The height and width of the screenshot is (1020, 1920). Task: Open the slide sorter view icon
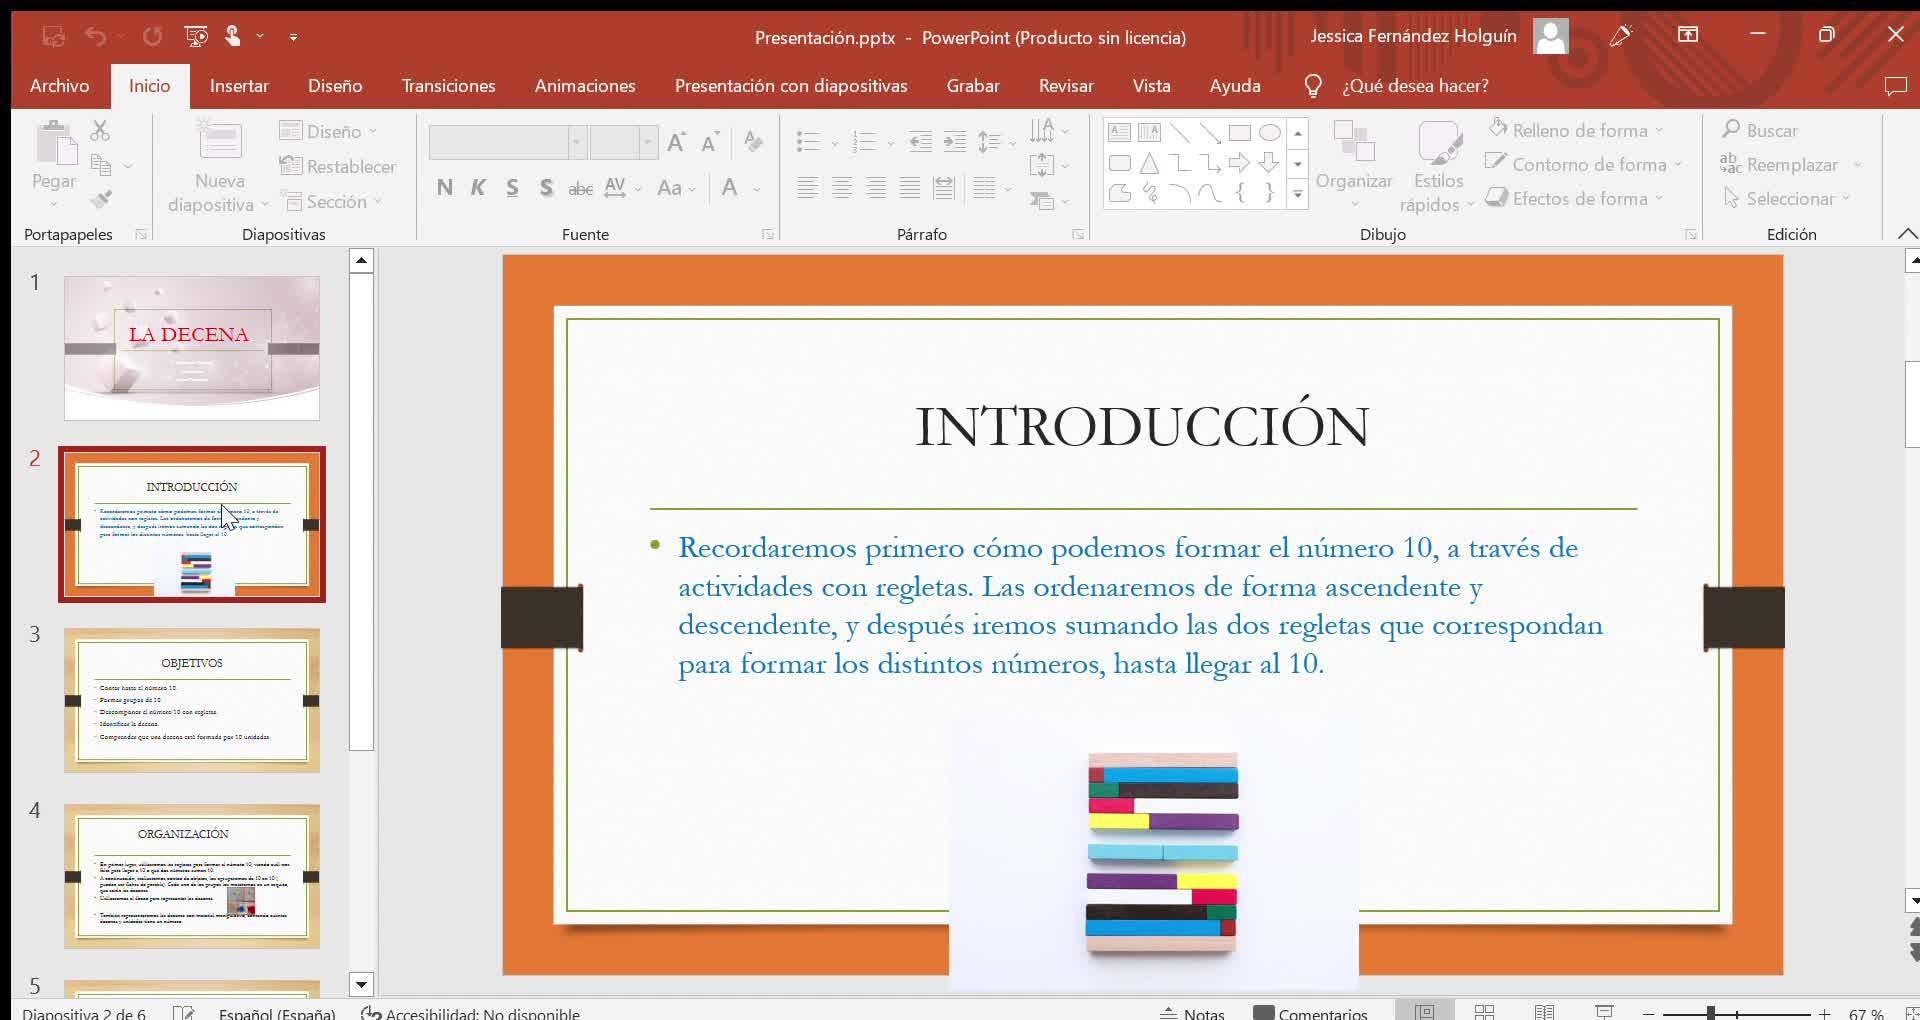(x=1484, y=1012)
